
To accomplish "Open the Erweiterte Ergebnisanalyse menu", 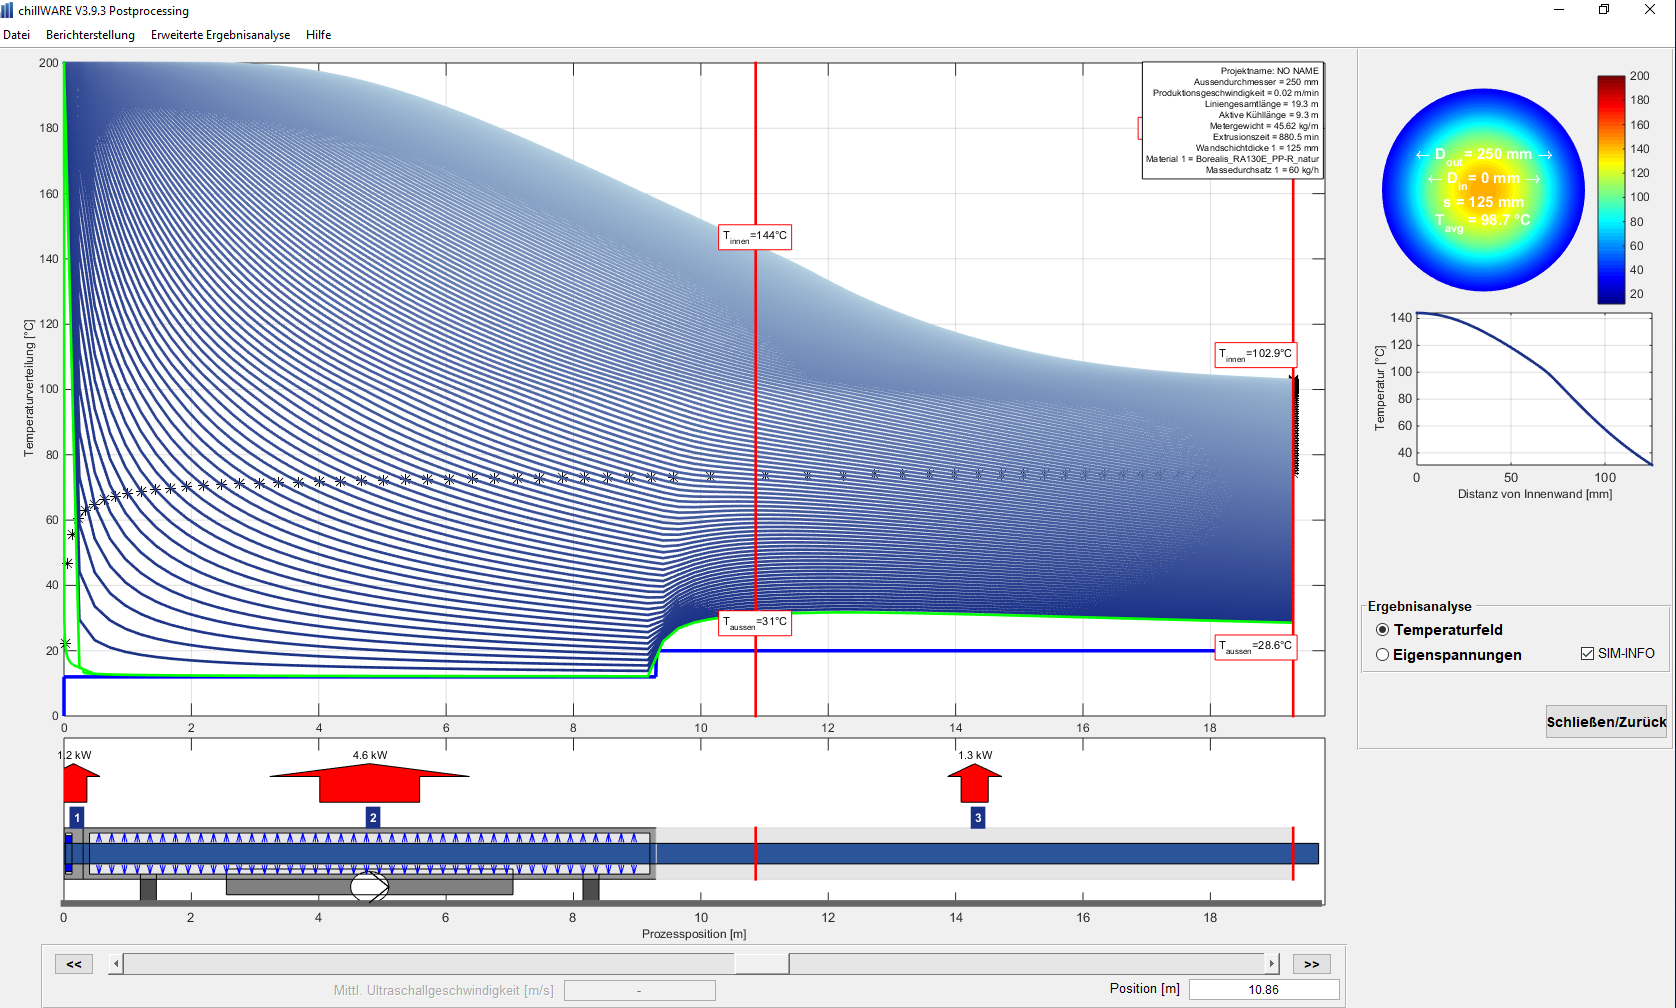I will pos(220,35).
